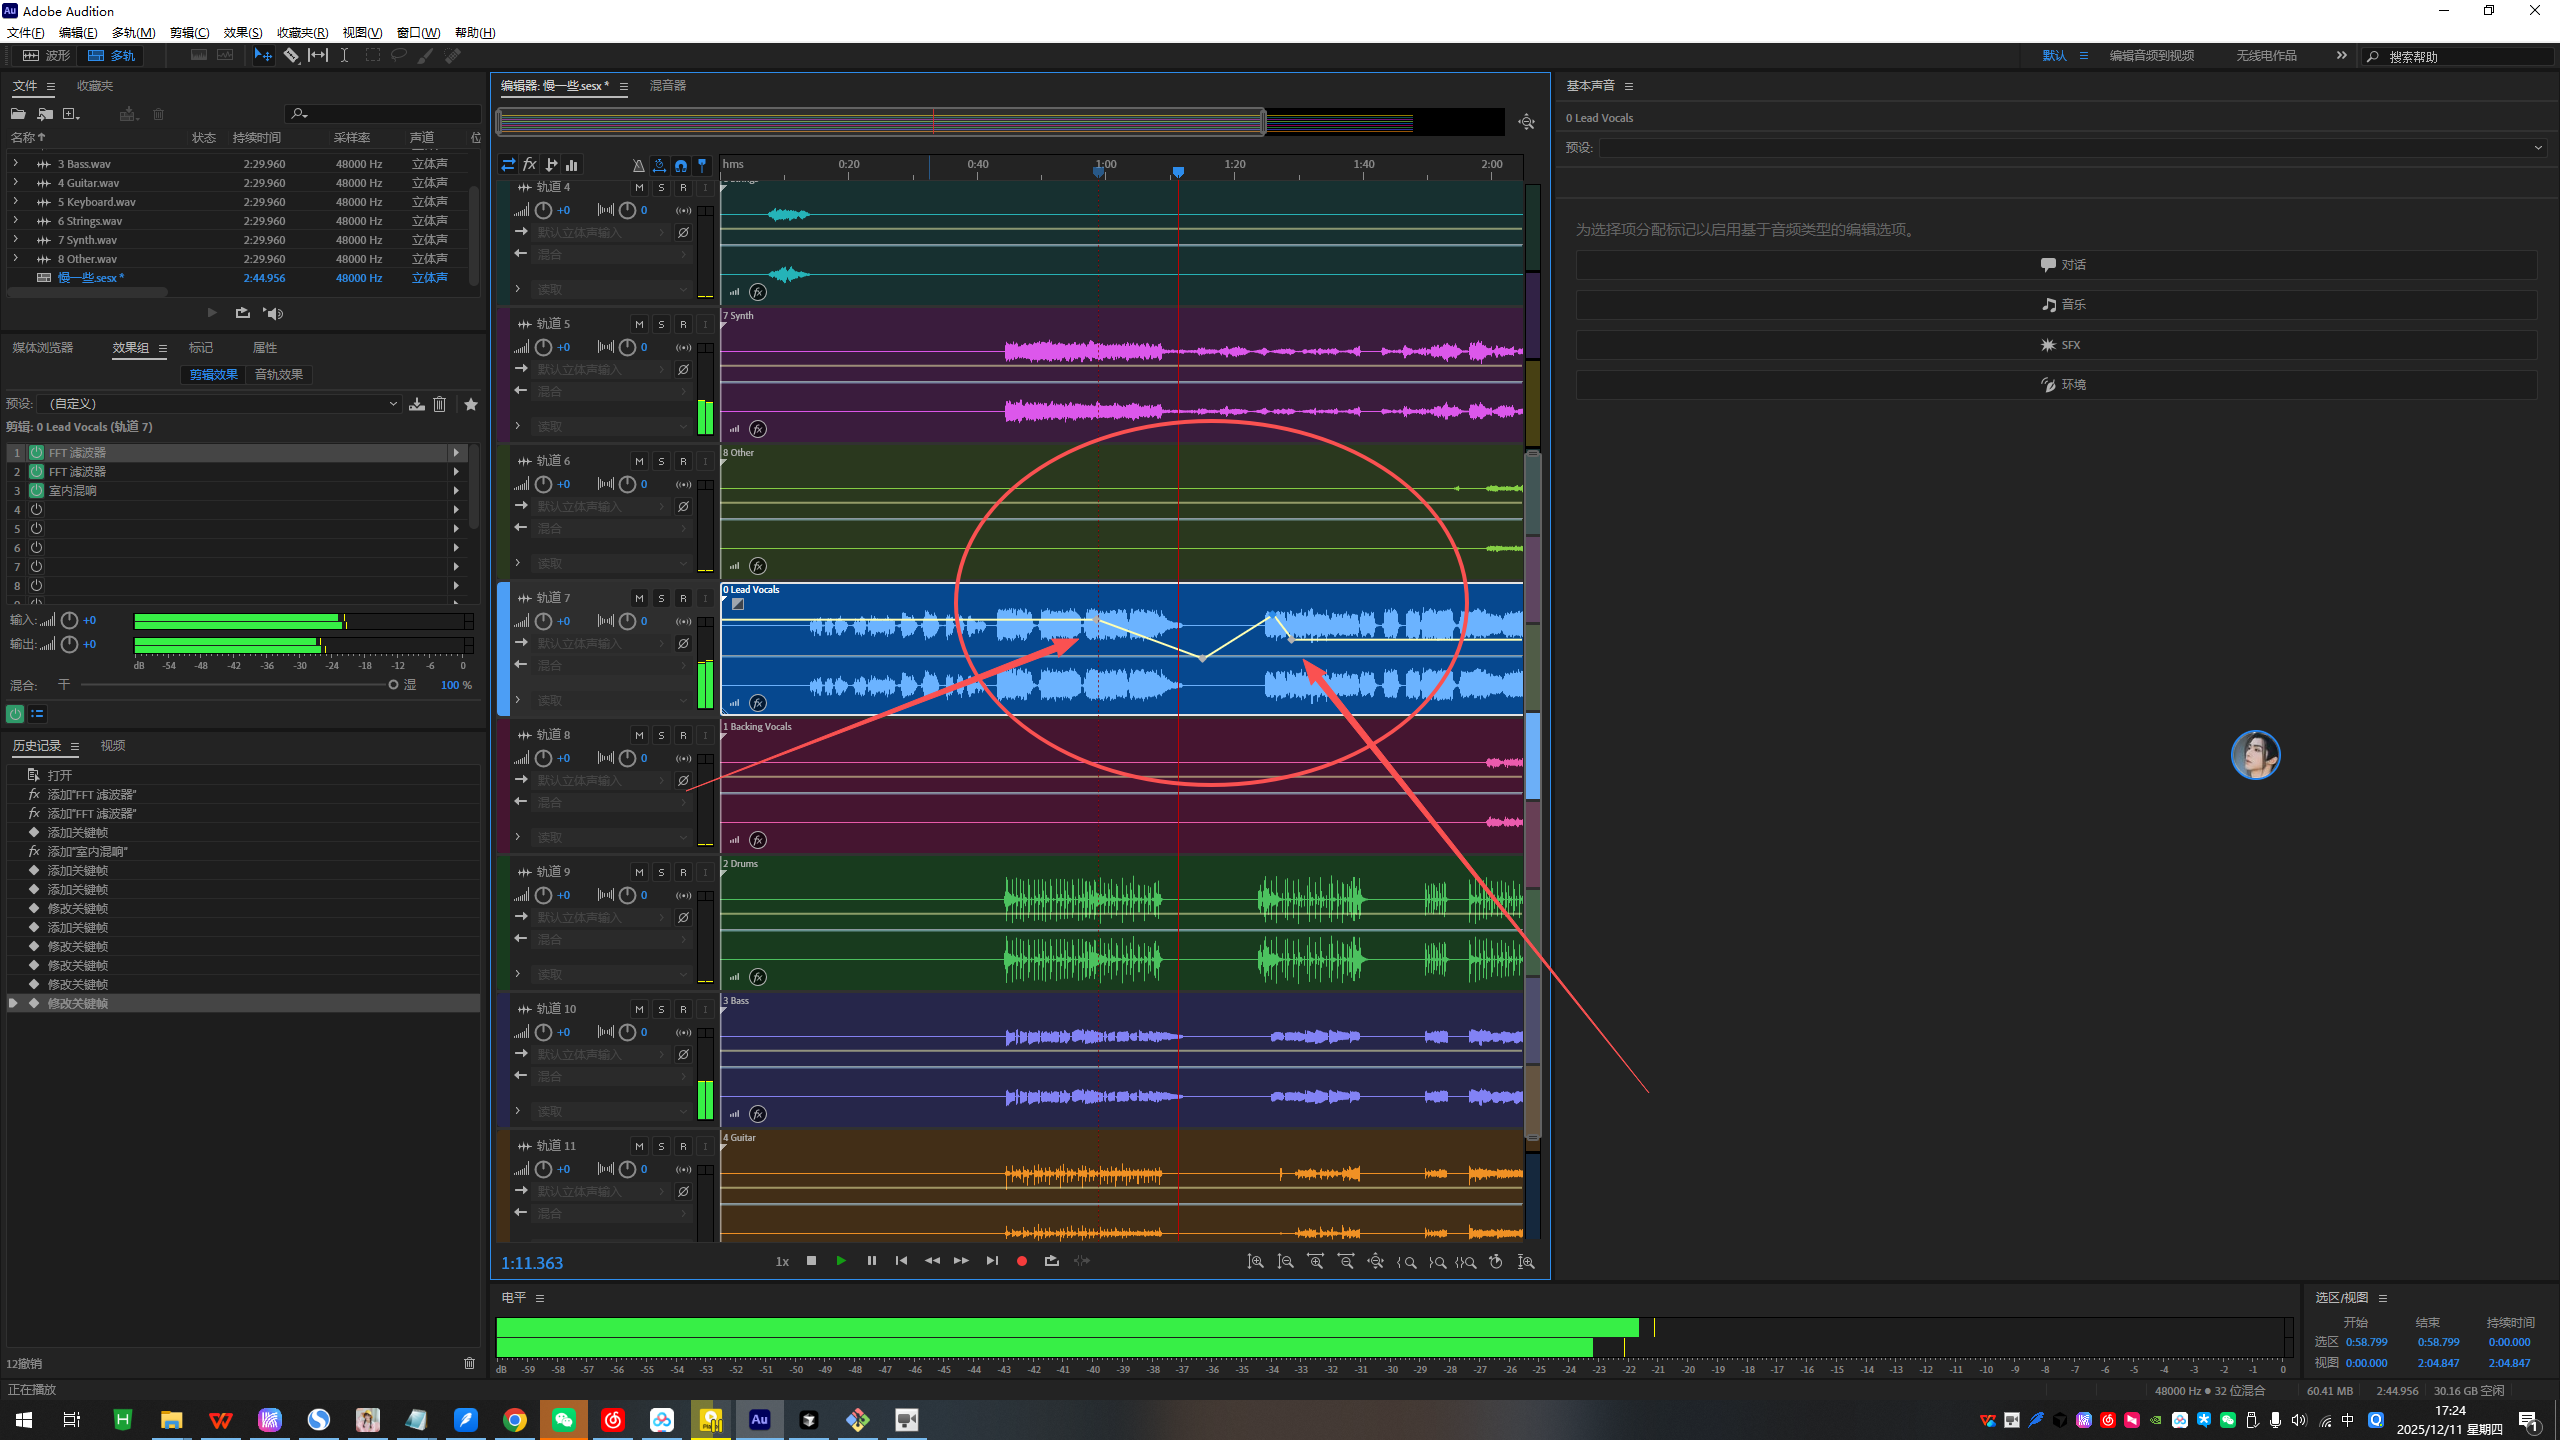Save effects preset icon in rack

click(417, 404)
